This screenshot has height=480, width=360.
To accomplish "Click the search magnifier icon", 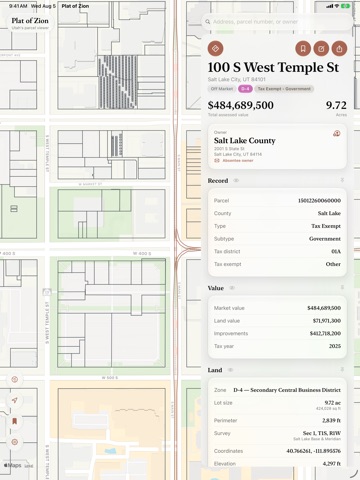I will pos(208,22).
